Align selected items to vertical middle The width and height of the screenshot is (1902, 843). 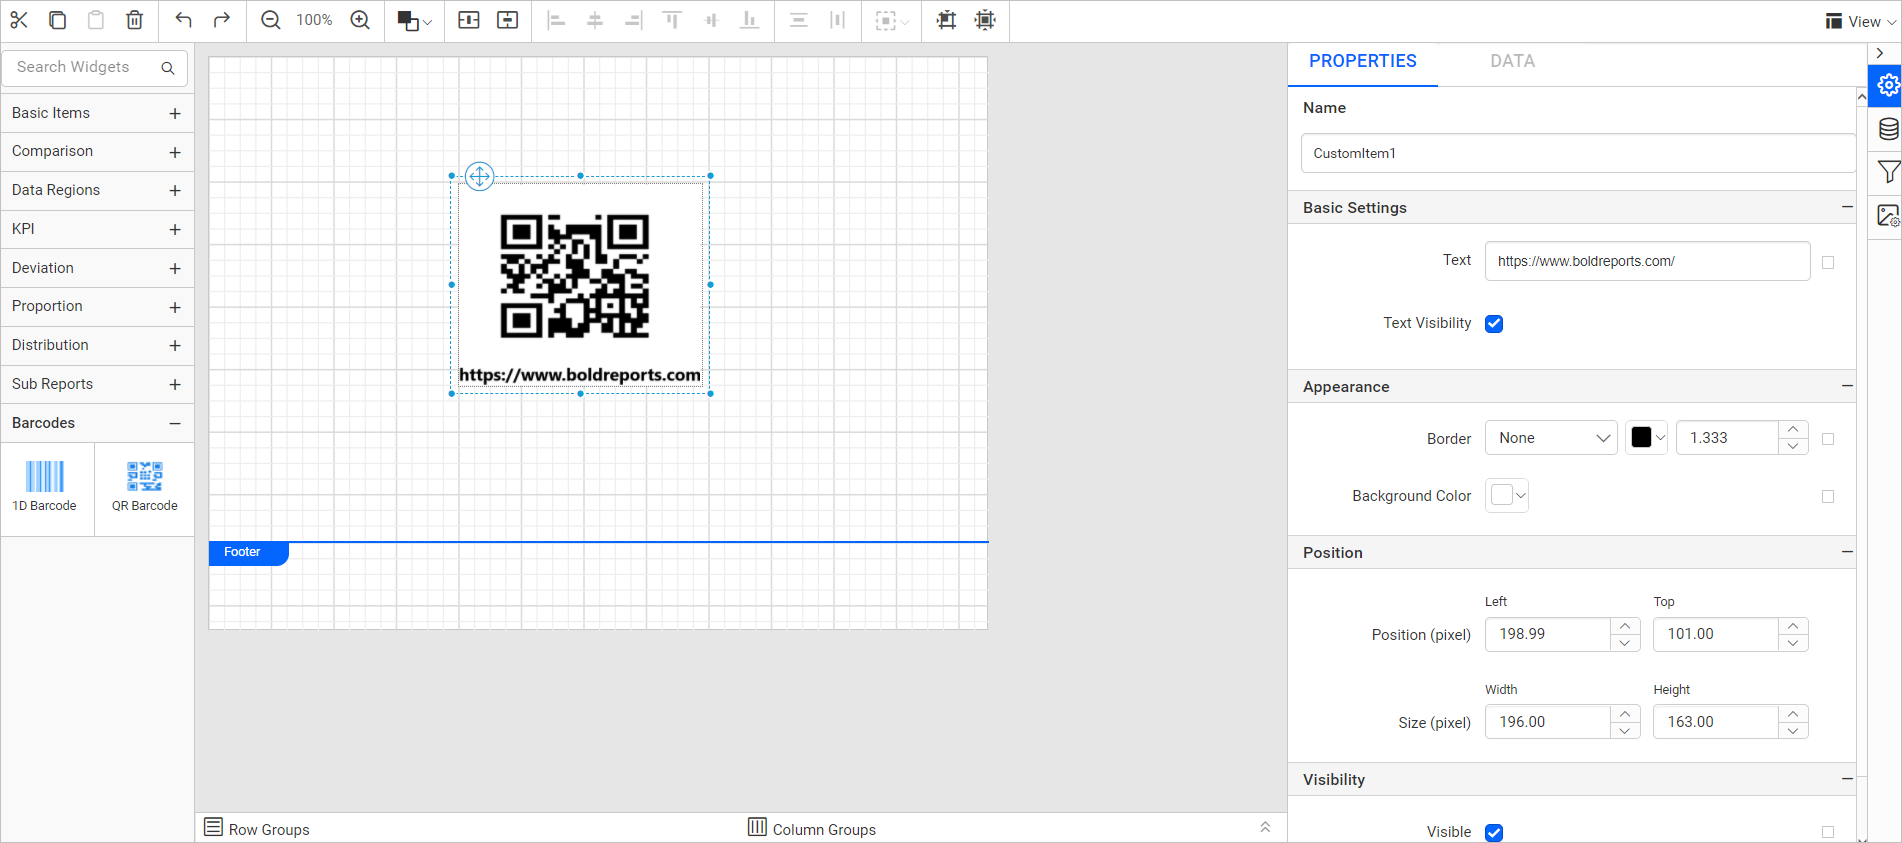pos(711,20)
